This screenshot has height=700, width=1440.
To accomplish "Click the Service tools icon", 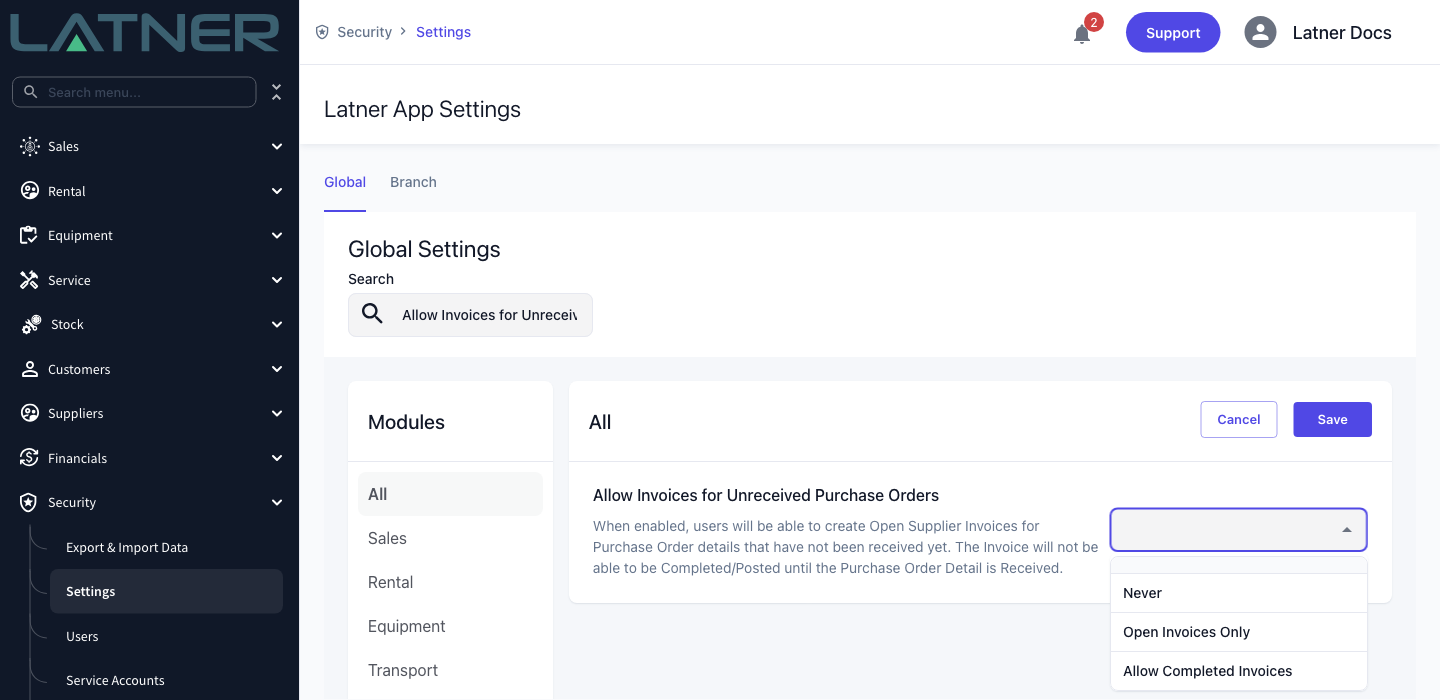I will pos(30,280).
